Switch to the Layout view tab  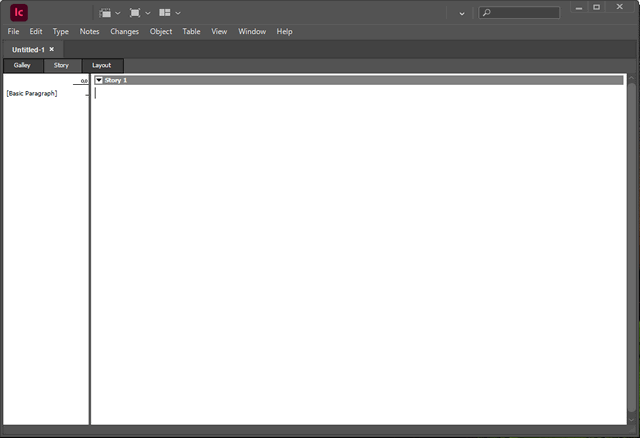[x=102, y=65]
